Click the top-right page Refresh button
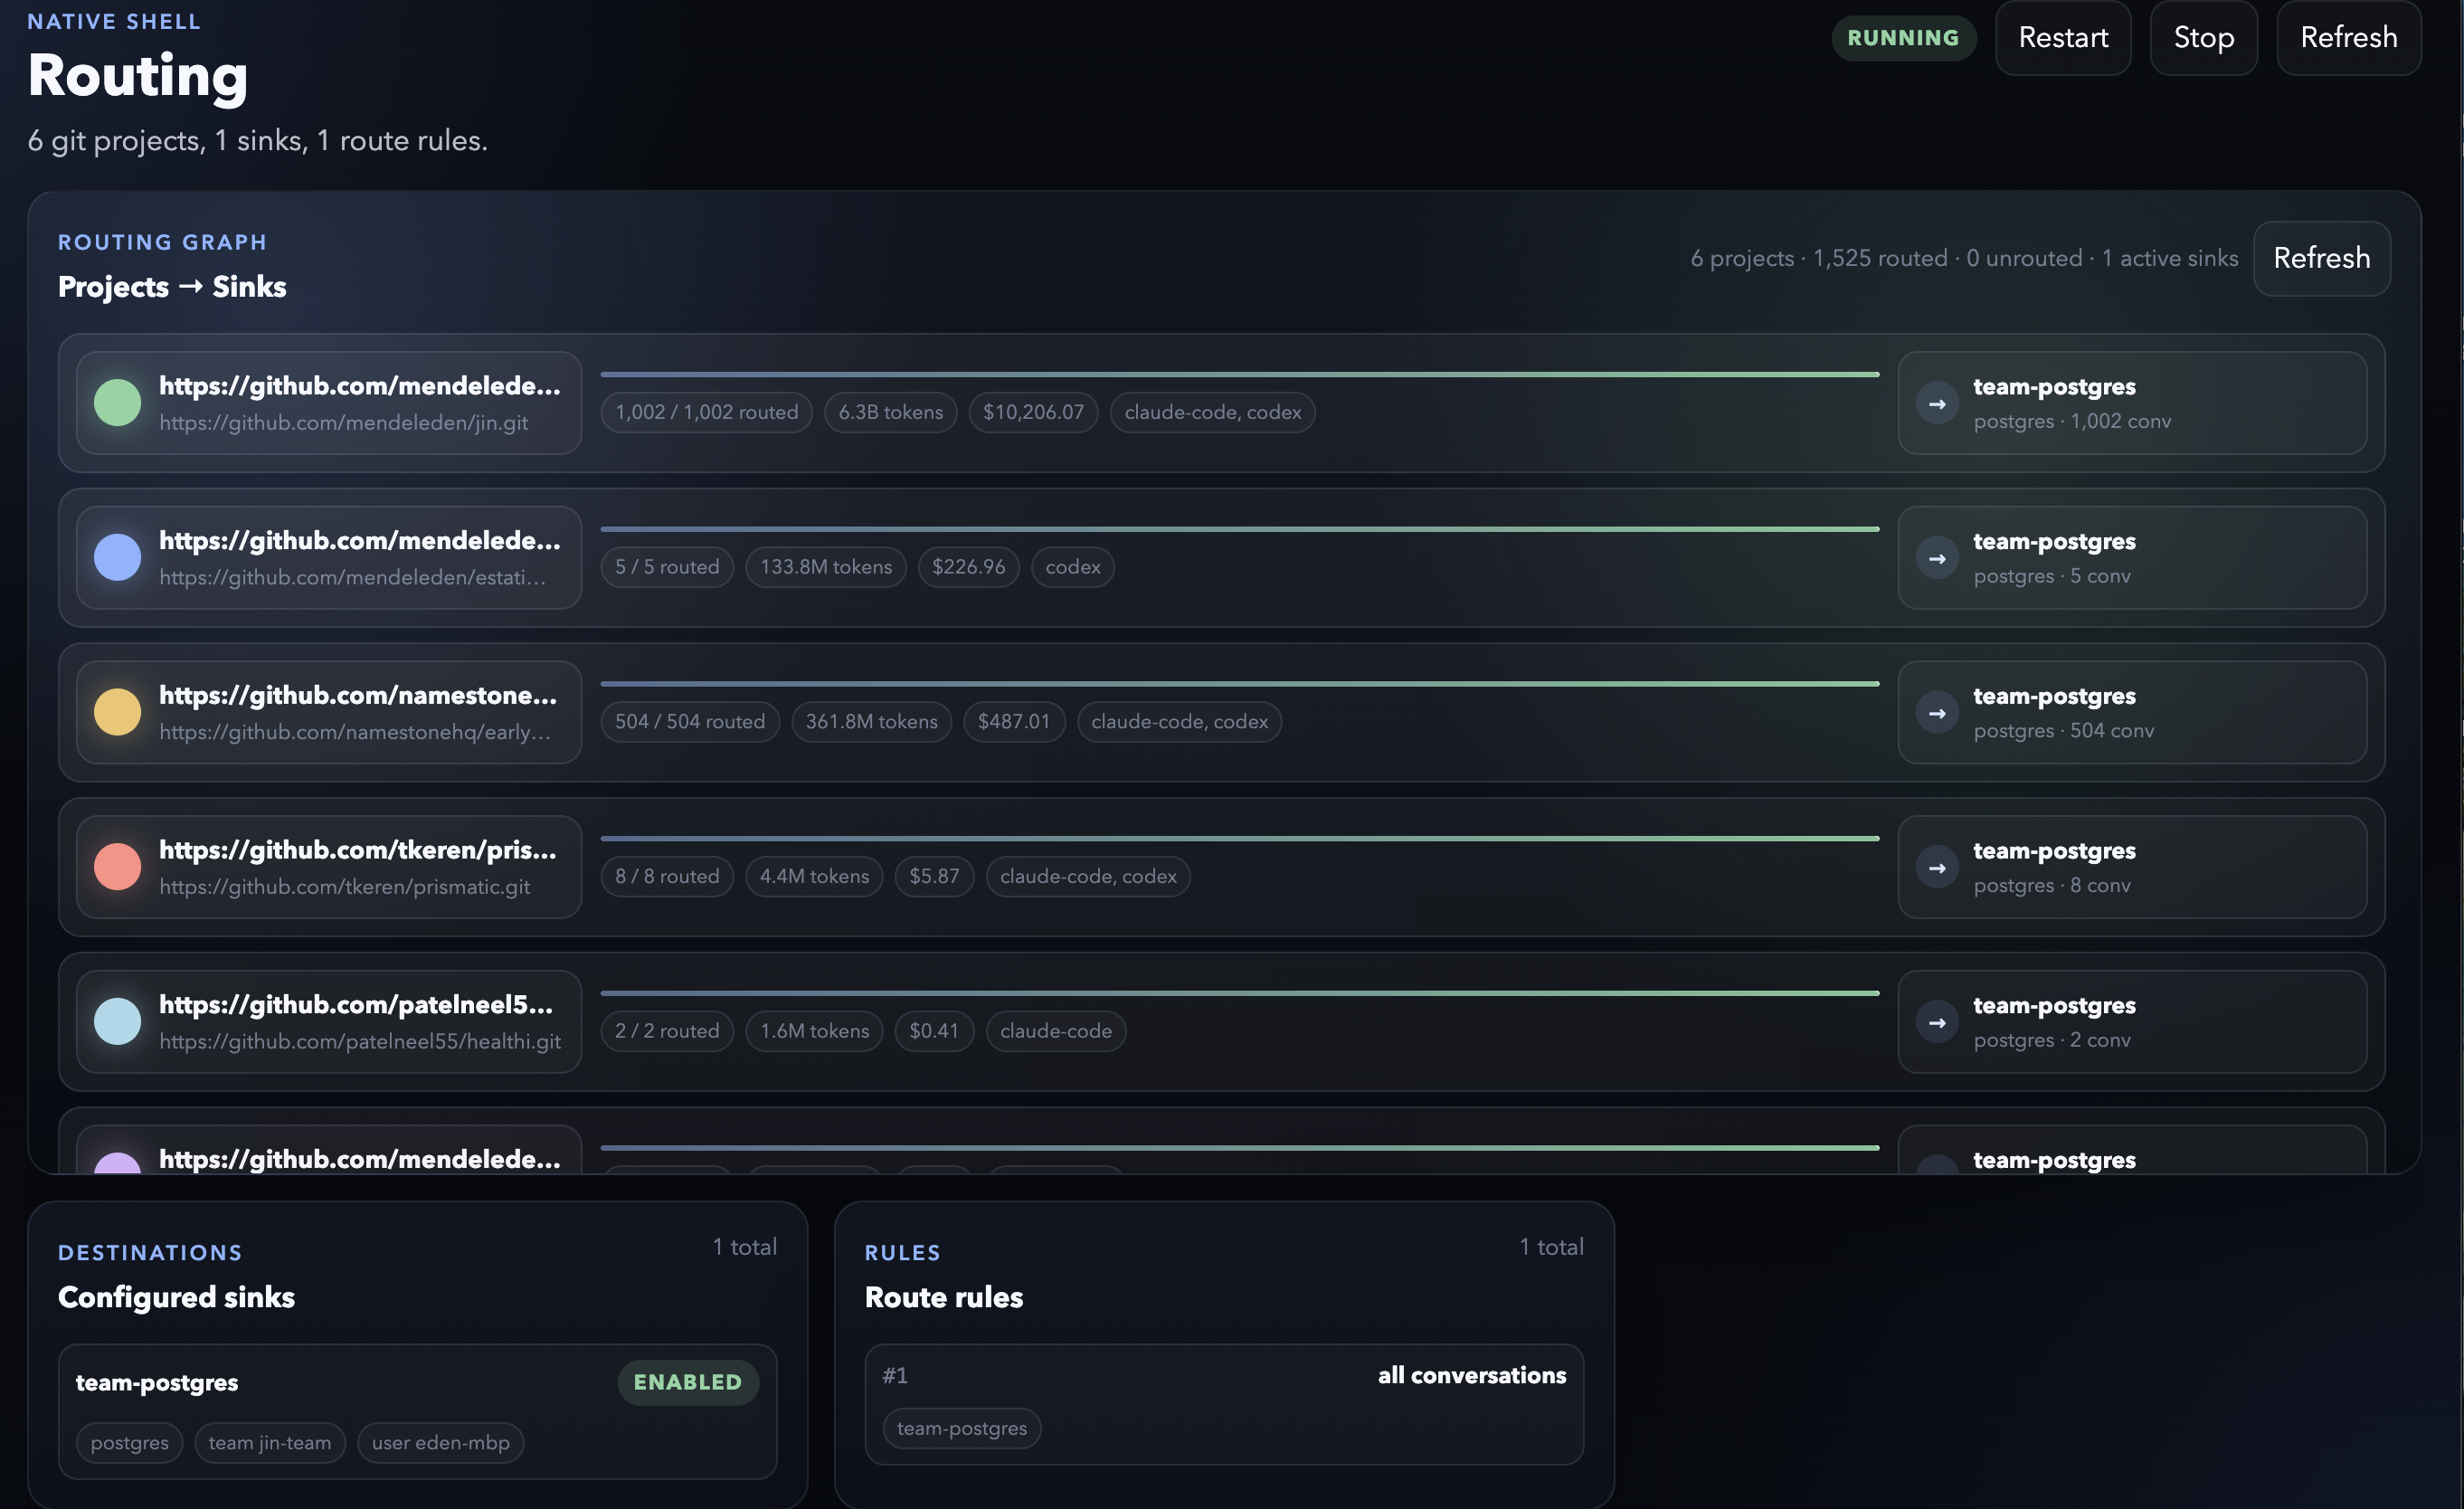This screenshot has height=1509, width=2464. point(2348,38)
